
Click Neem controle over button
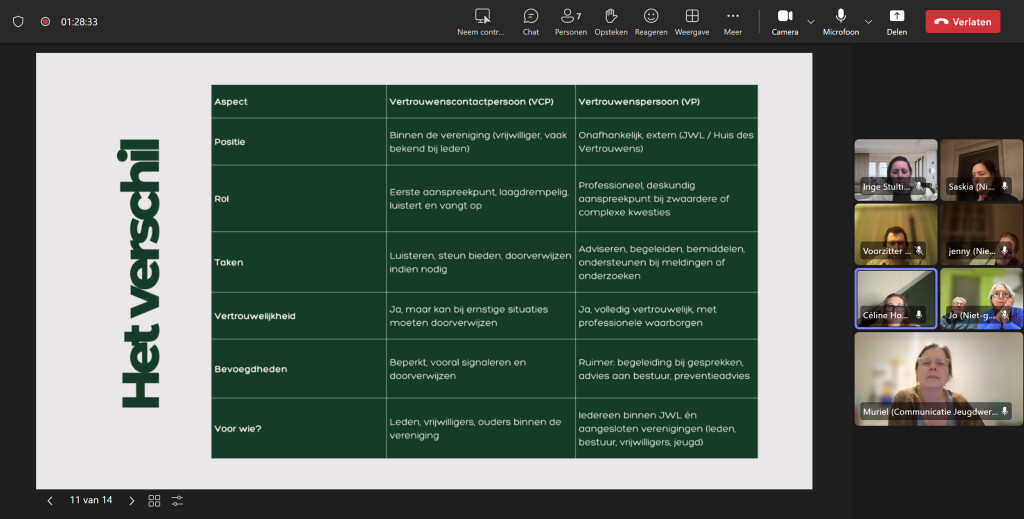click(x=482, y=21)
